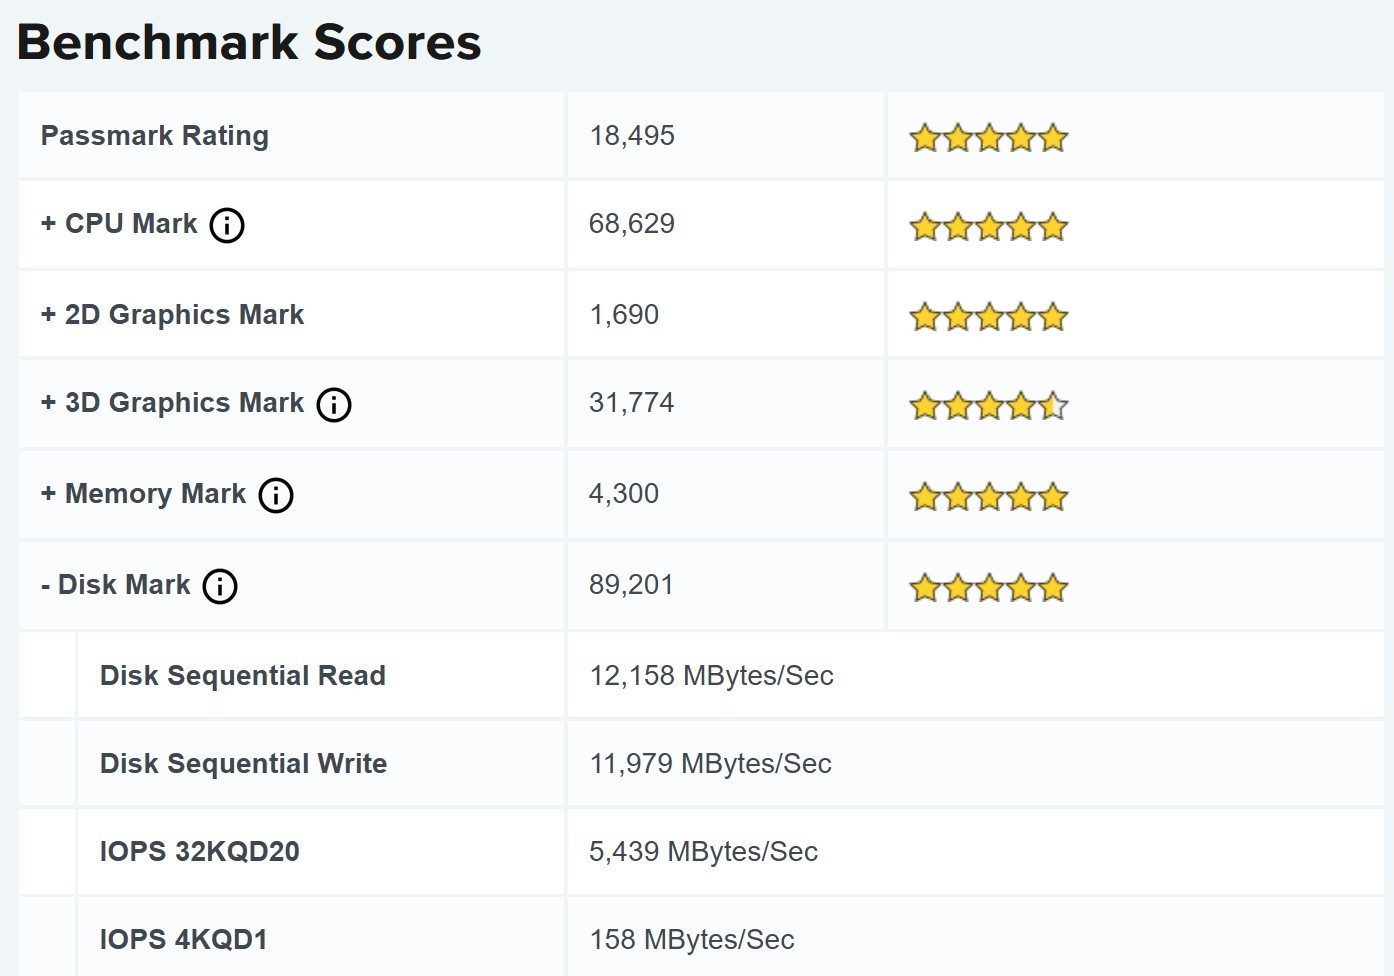Screen dimensions: 1394x976
Task: Select the Disk Mark score 89,201
Action: coord(632,585)
